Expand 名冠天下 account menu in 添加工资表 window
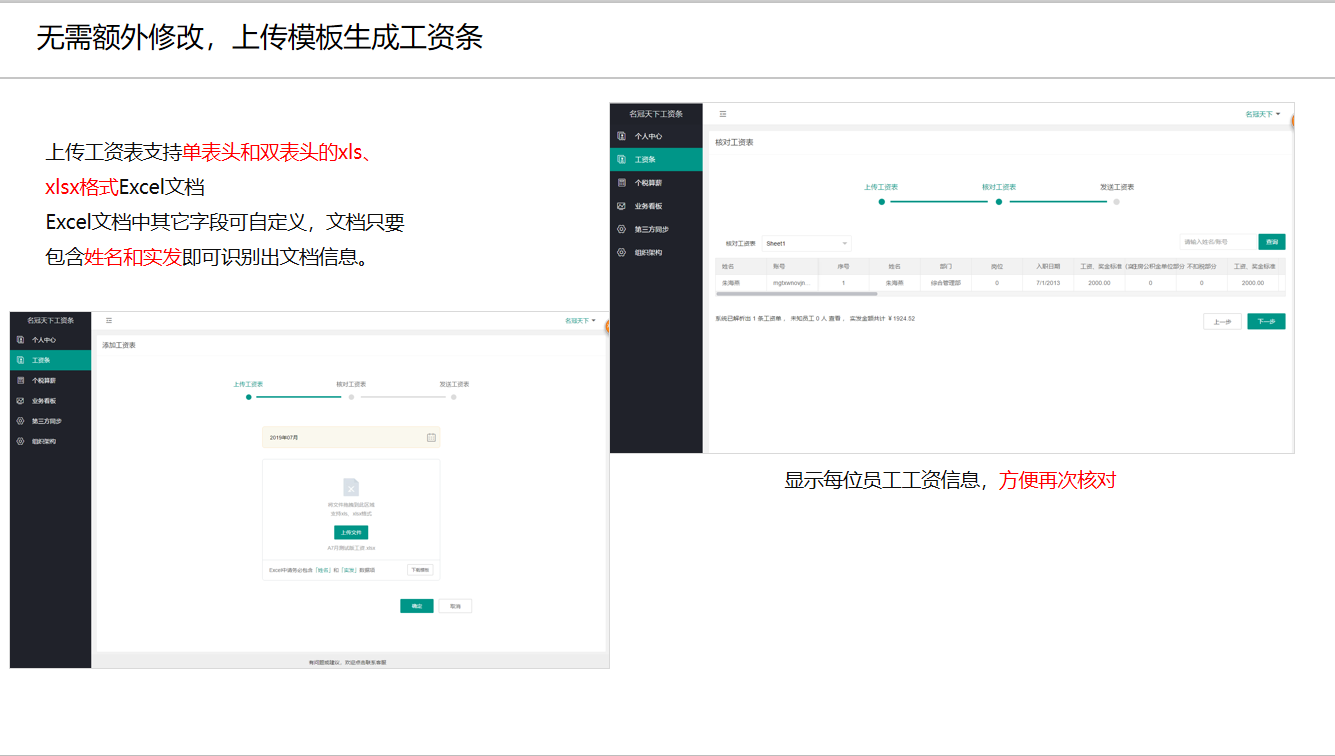The image size is (1335, 756). click(x=580, y=321)
